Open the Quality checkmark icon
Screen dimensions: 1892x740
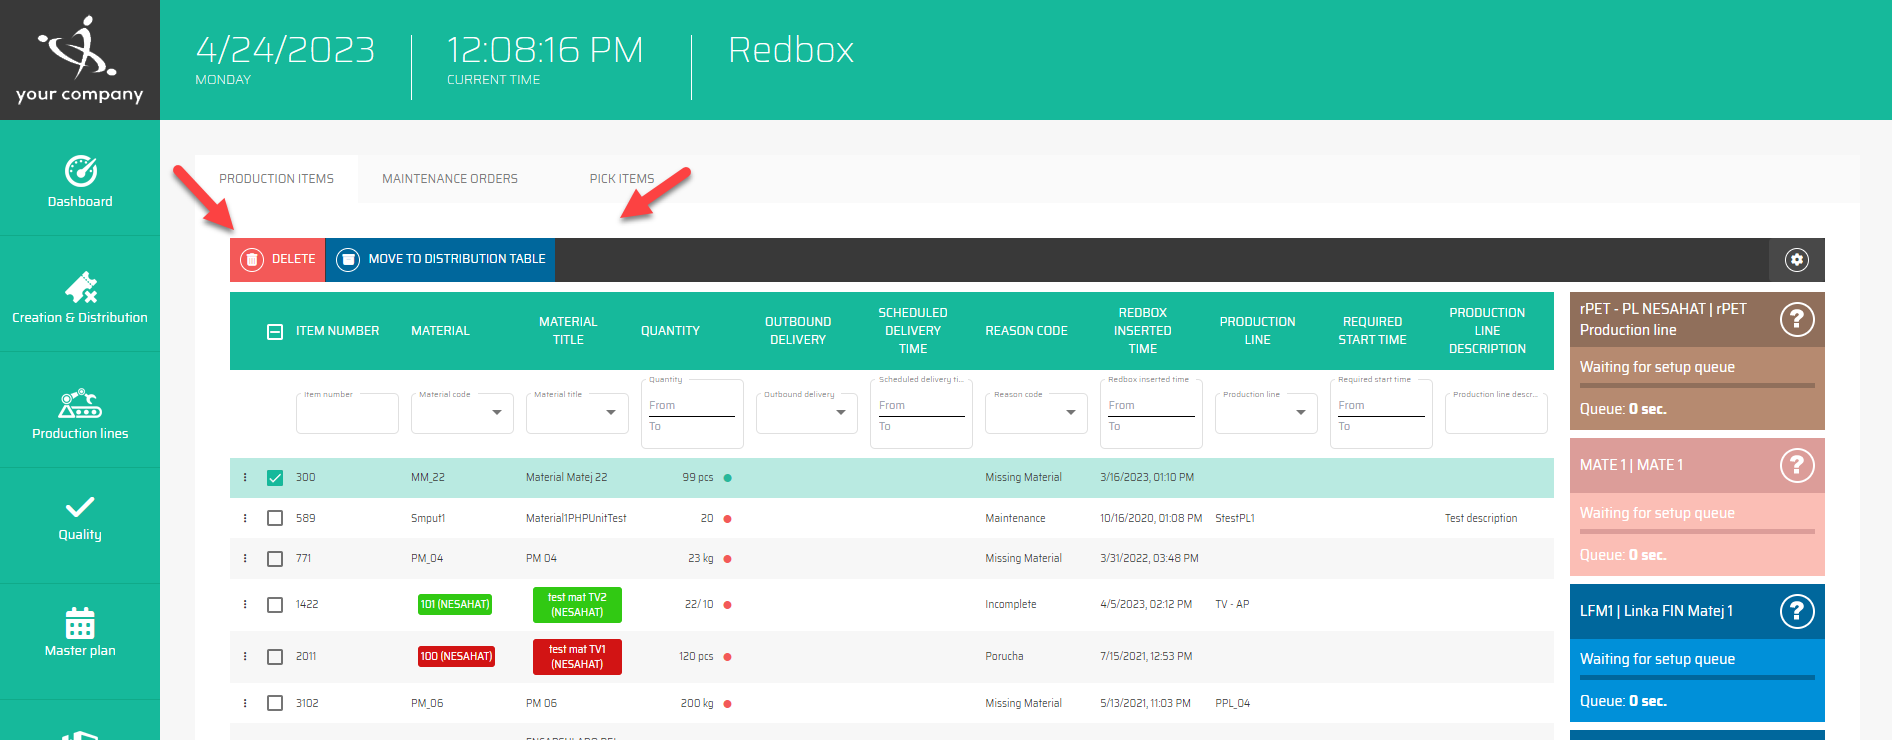coord(80,507)
